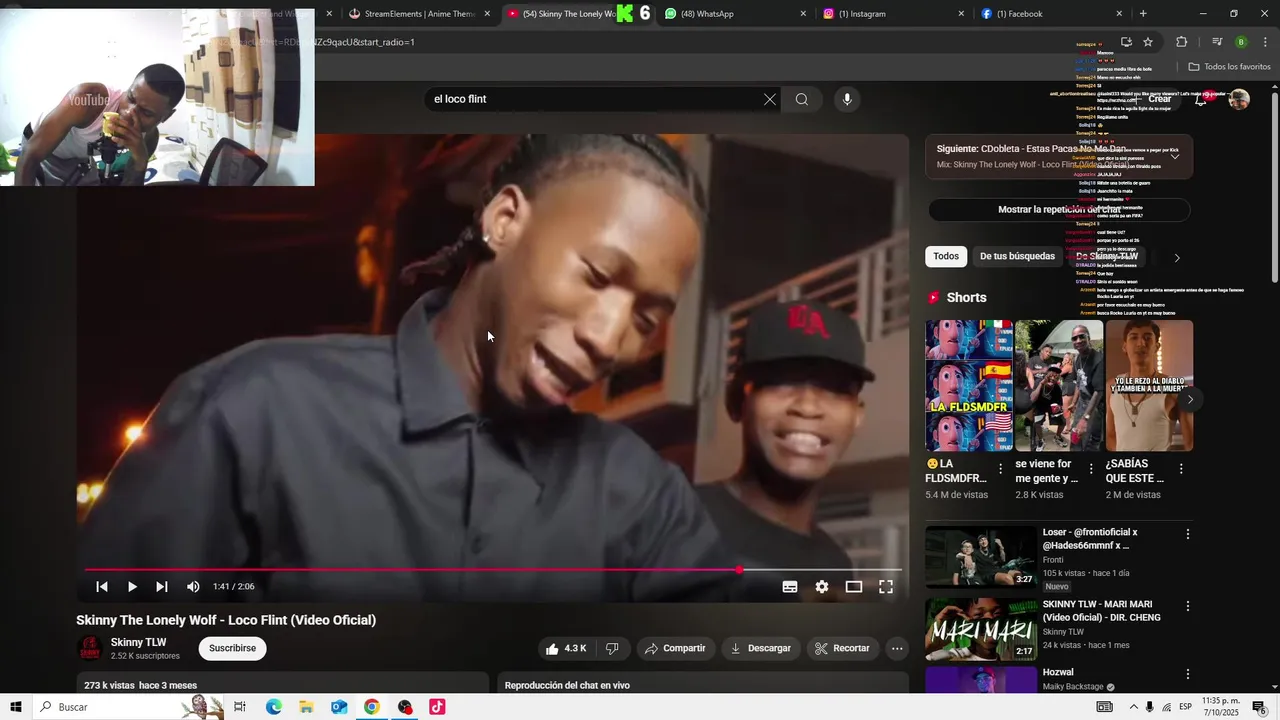Like the video with 4.3 K thumbs up

coord(566,648)
